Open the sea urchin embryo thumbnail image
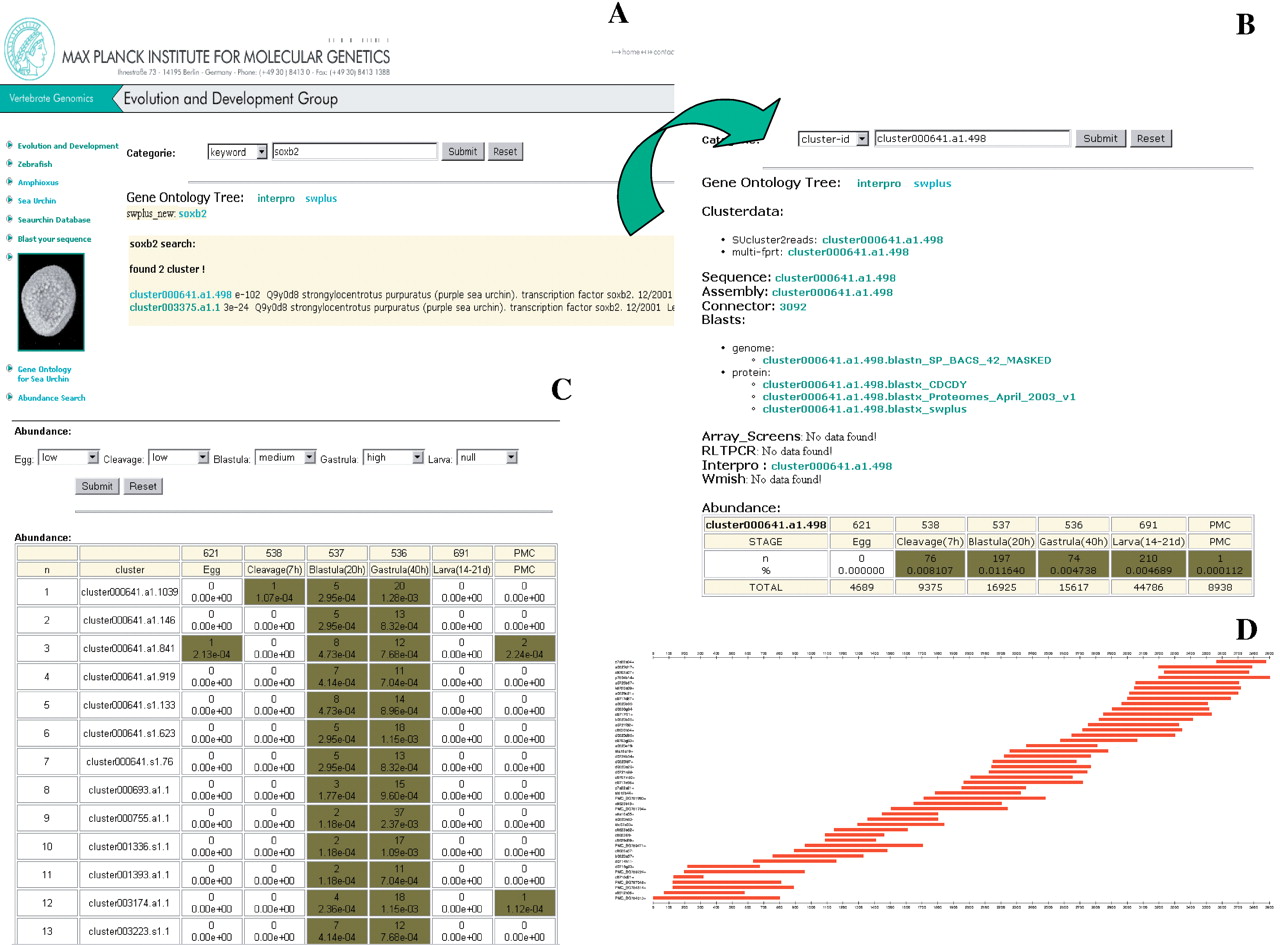The width and height of the screenshot is (1280, 945). tap(51, 302)
